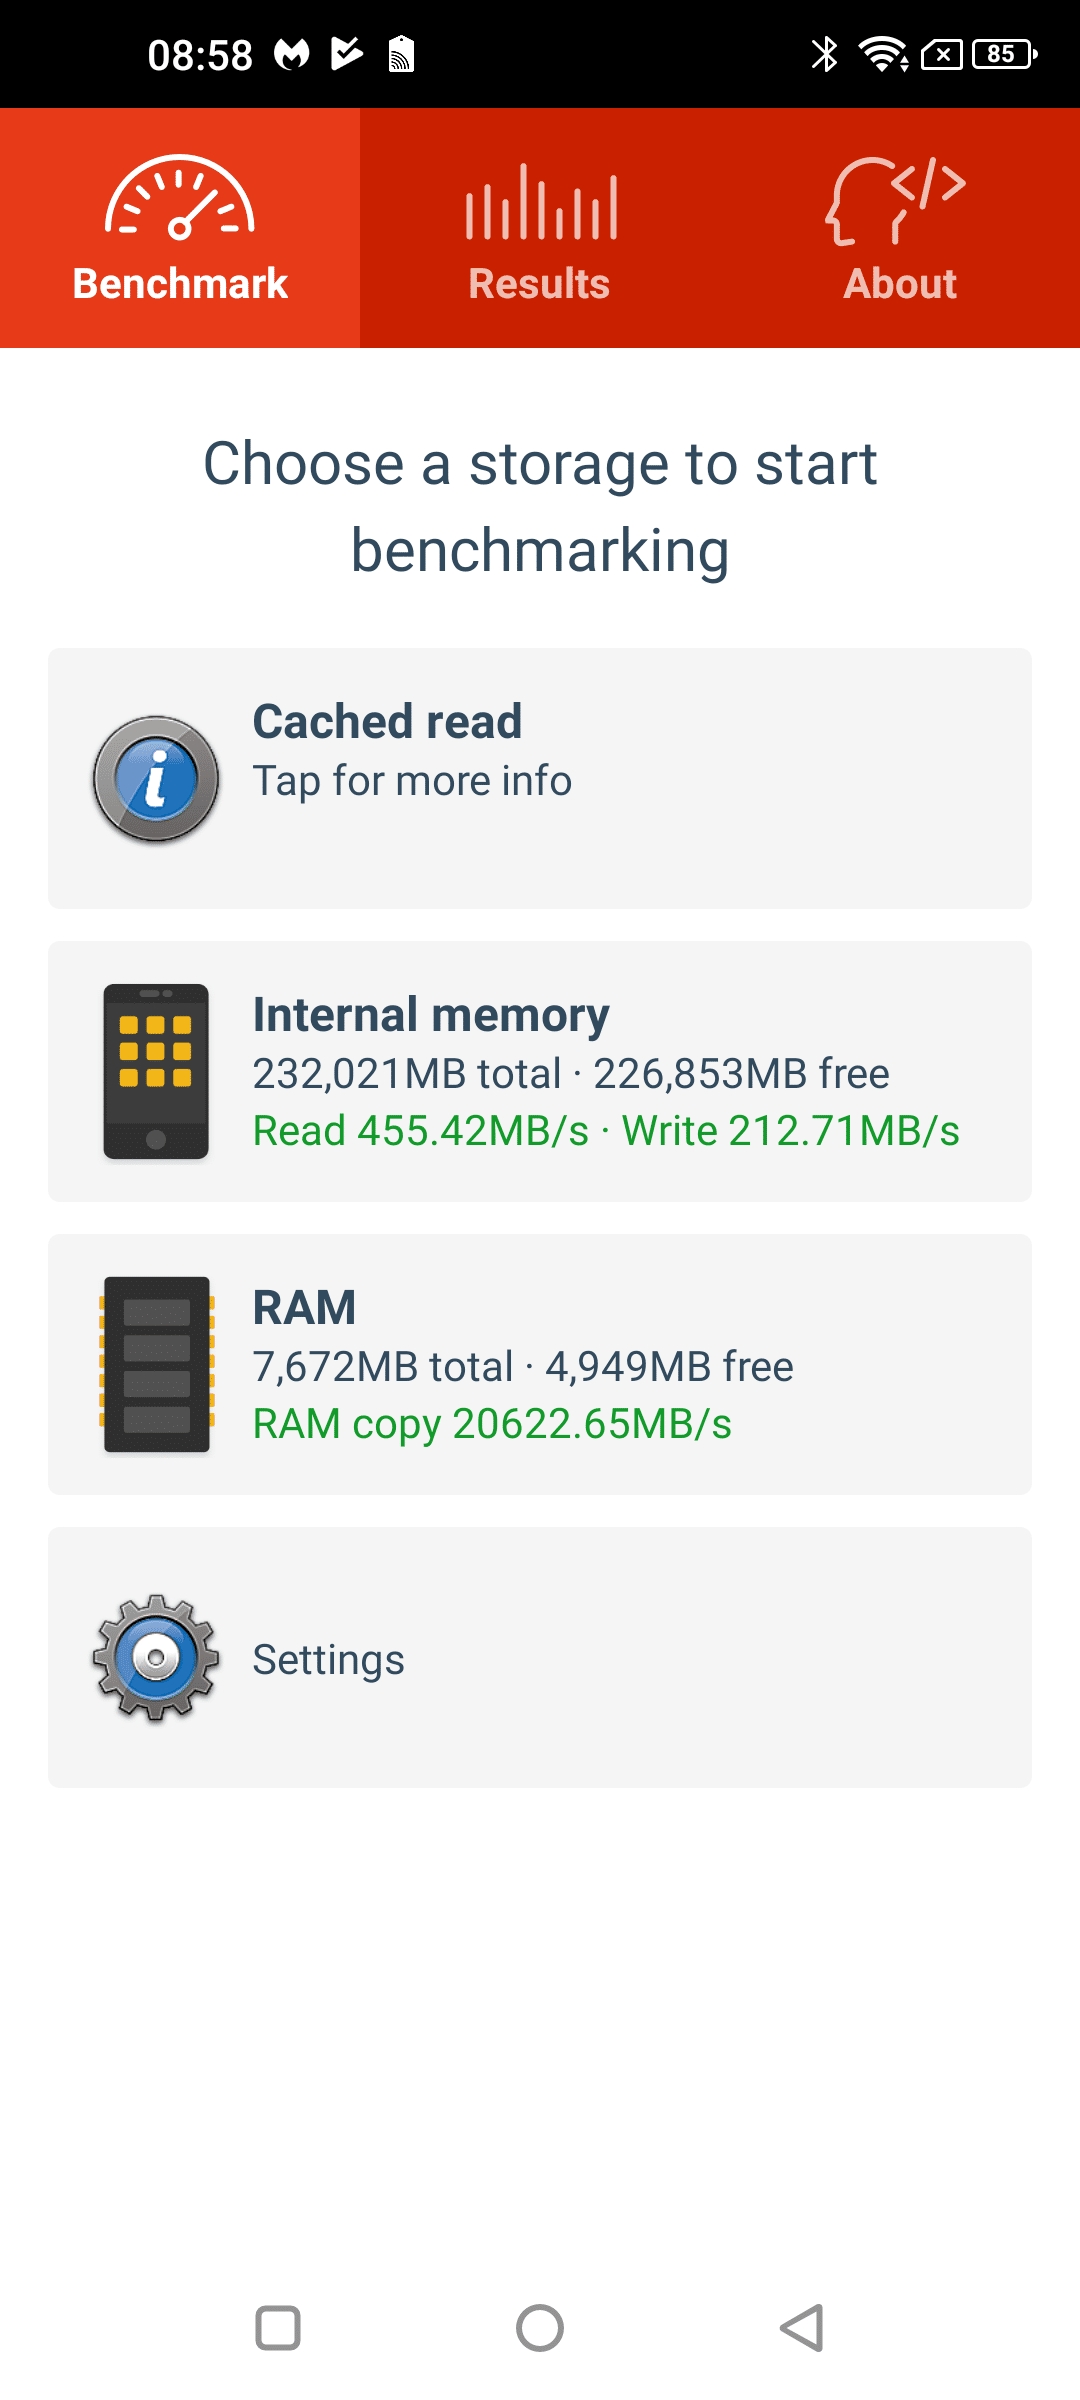Start benchmark via Internal memory title

(x=431, y=1015)
